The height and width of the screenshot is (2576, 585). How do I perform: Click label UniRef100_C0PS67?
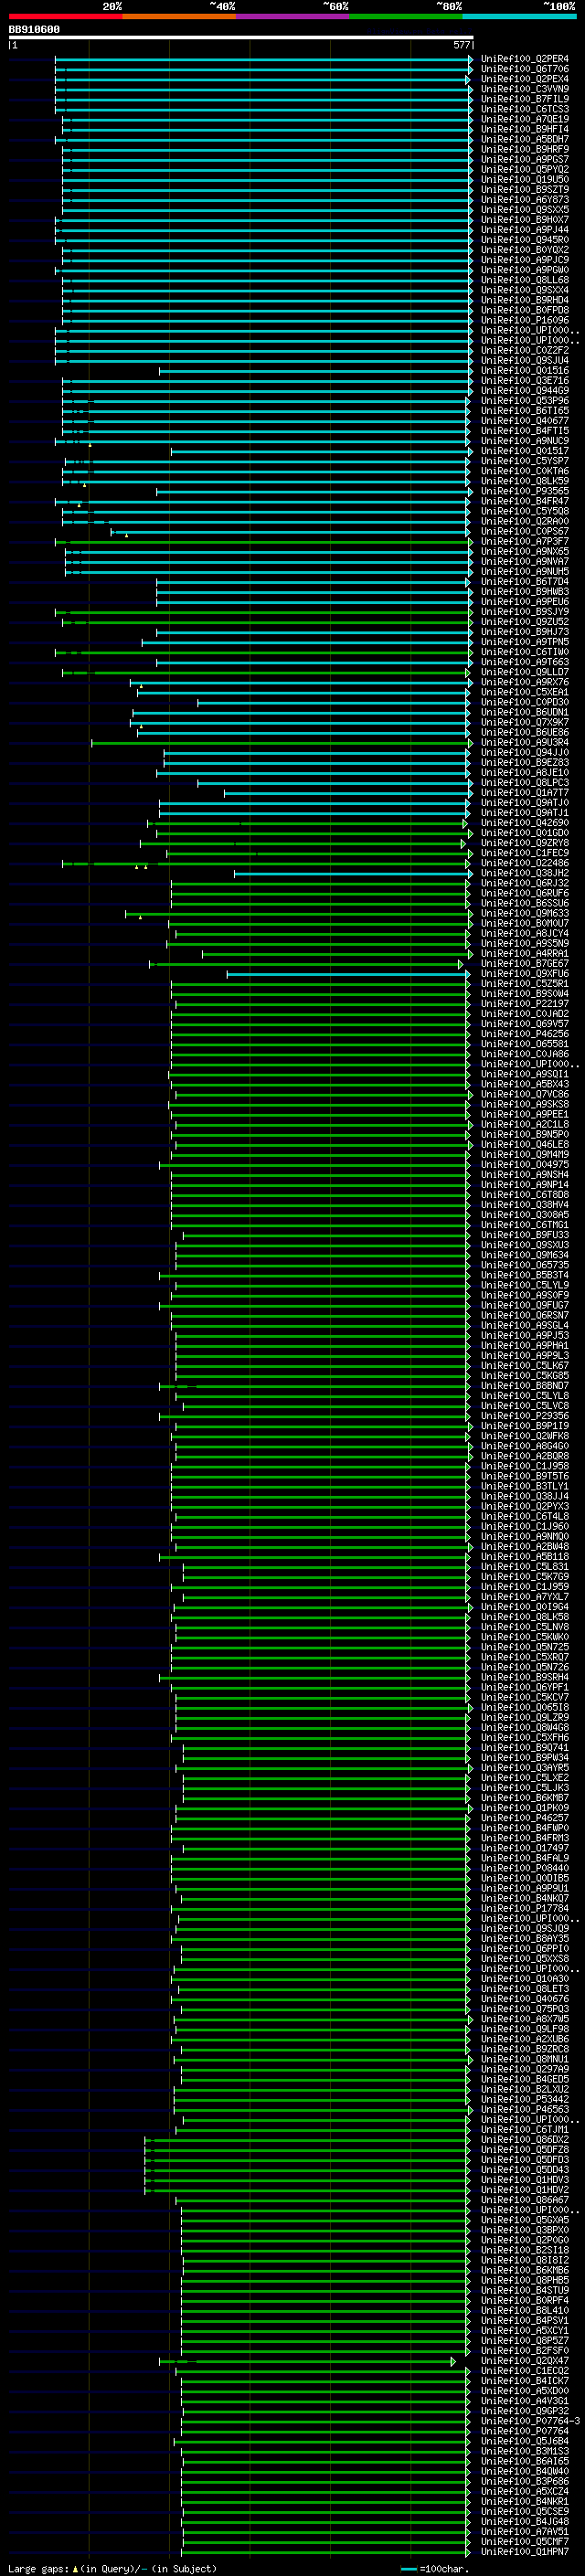point(524,532)
